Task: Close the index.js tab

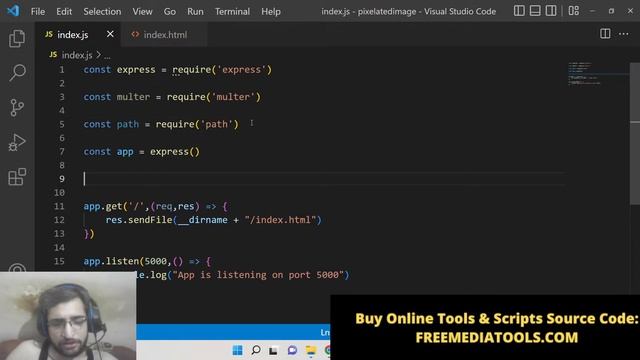Action: tap(110, 34)
